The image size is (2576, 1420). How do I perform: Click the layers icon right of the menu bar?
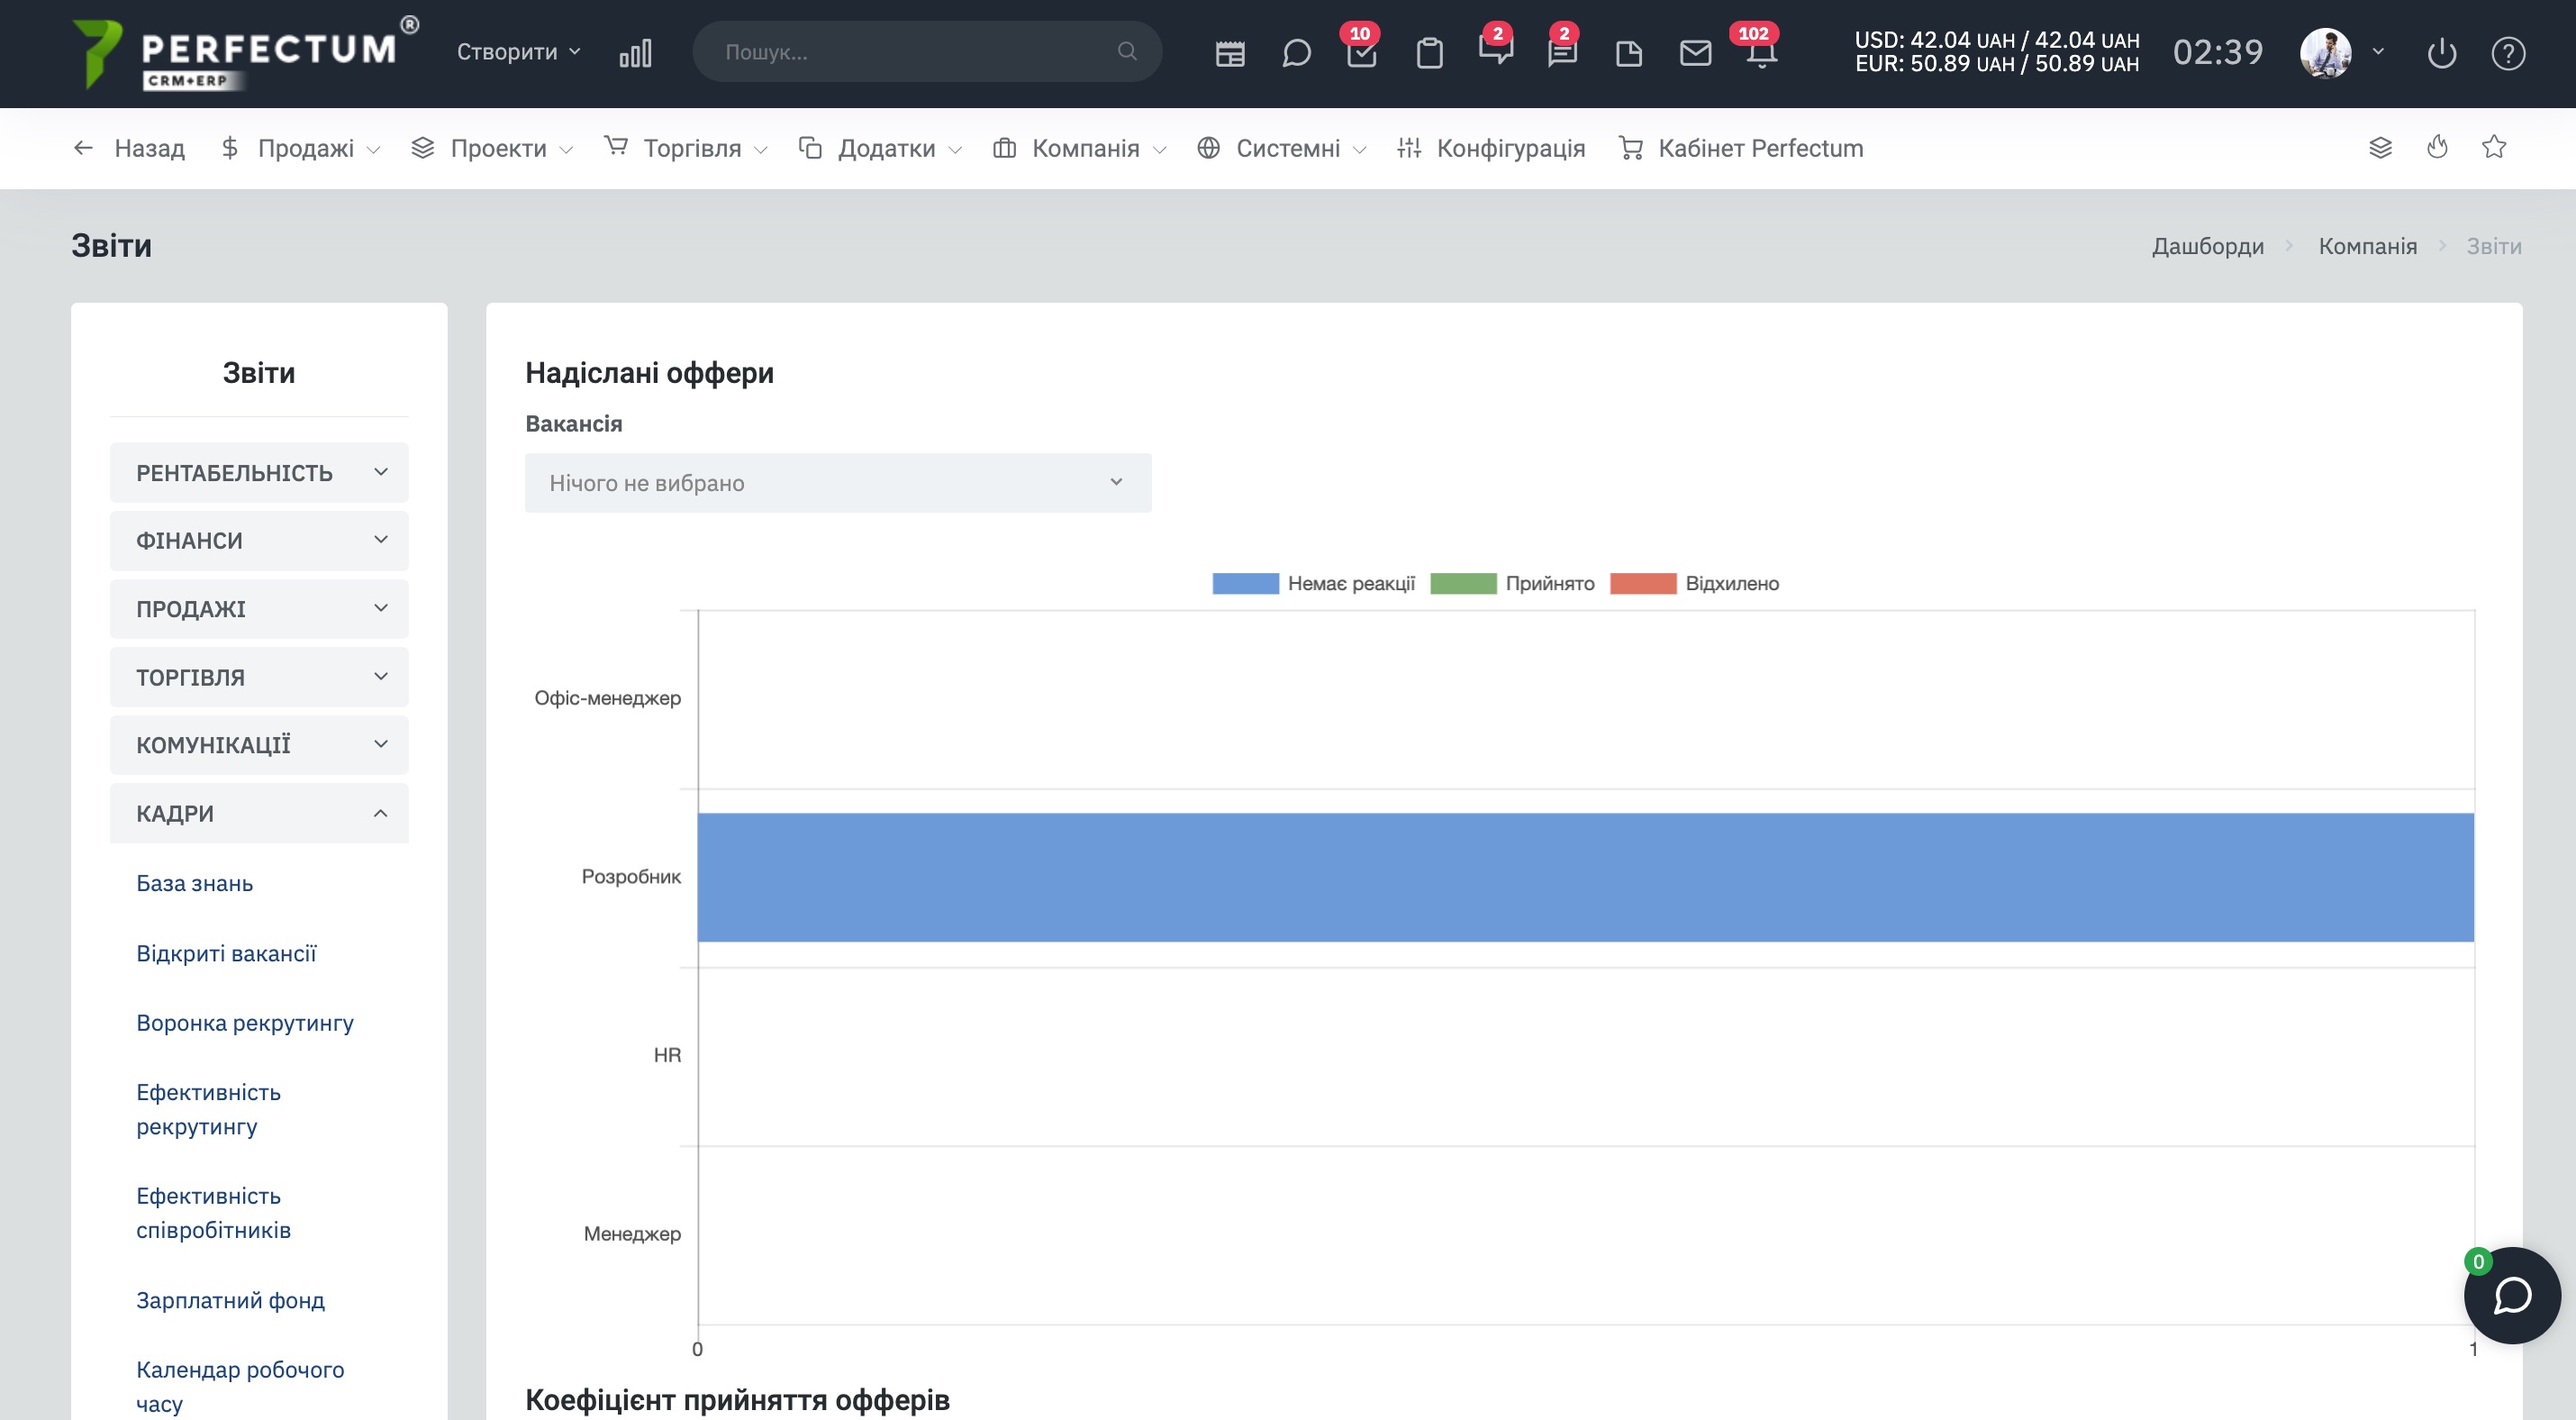click(x=2381, y=148)
